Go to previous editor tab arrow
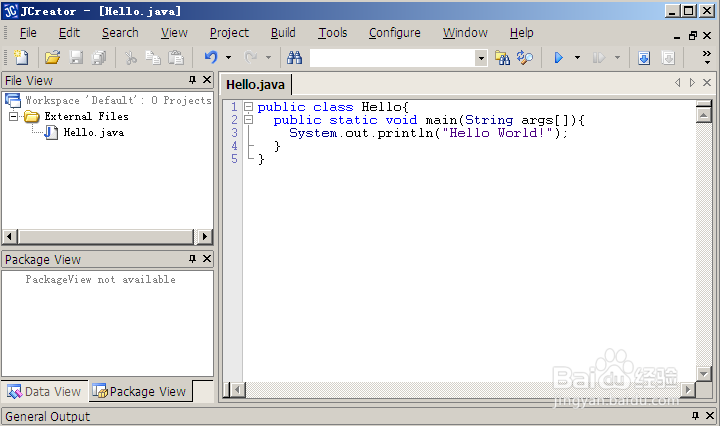 point(677,83)
